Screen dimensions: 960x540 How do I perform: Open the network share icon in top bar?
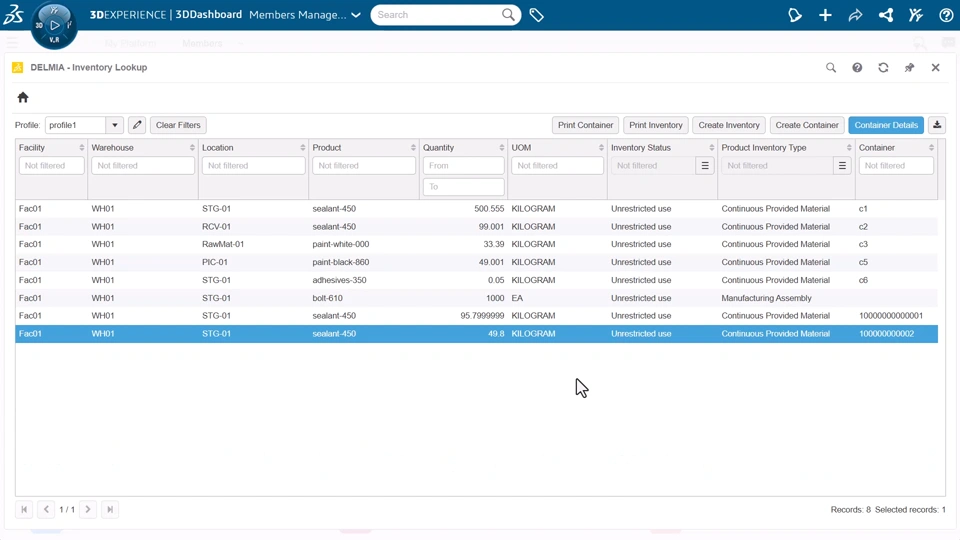coord(886,15)
